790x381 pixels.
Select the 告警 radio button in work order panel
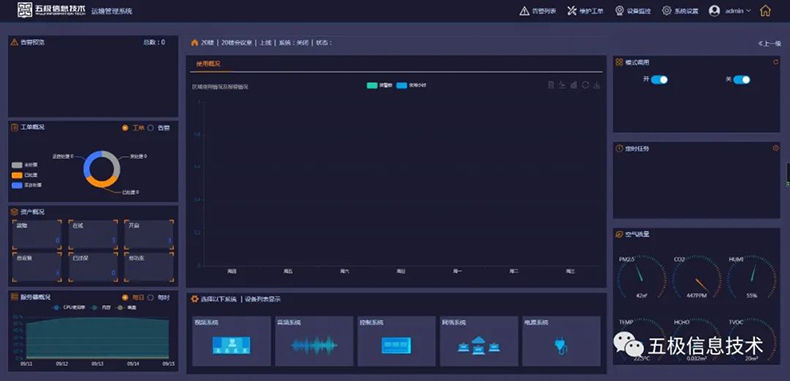[x=150, y=128]
